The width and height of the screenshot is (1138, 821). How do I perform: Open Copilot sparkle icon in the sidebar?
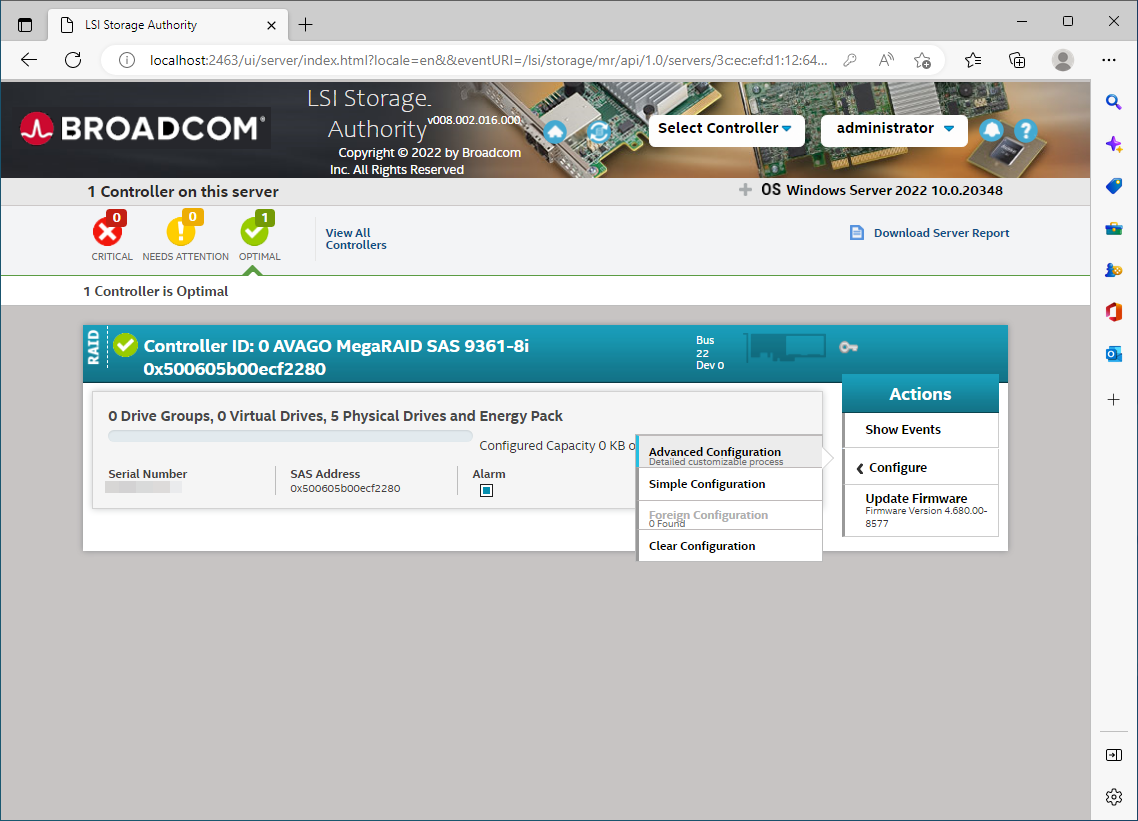pos(1113,144)
